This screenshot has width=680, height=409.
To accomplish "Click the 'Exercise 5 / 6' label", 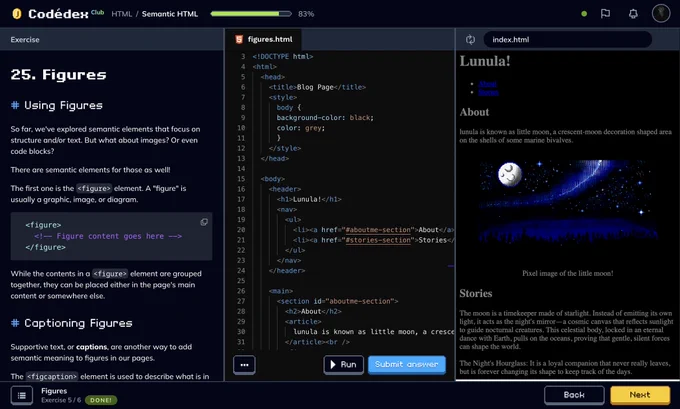I will point(61,400).
